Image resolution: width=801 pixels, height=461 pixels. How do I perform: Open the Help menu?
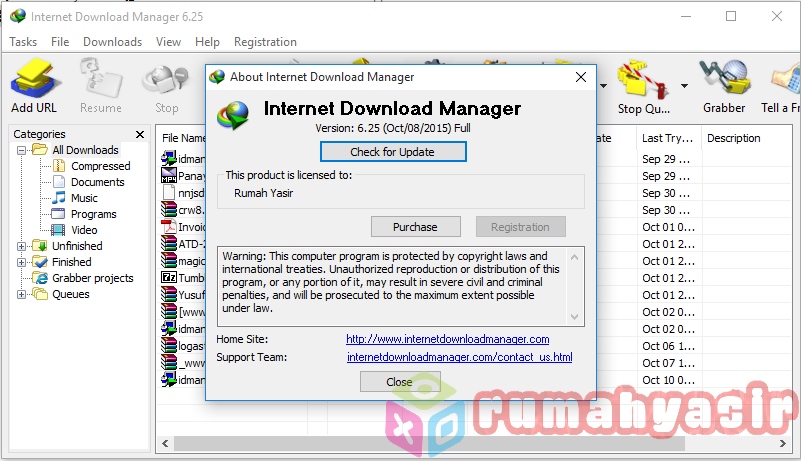coord(207,42)
